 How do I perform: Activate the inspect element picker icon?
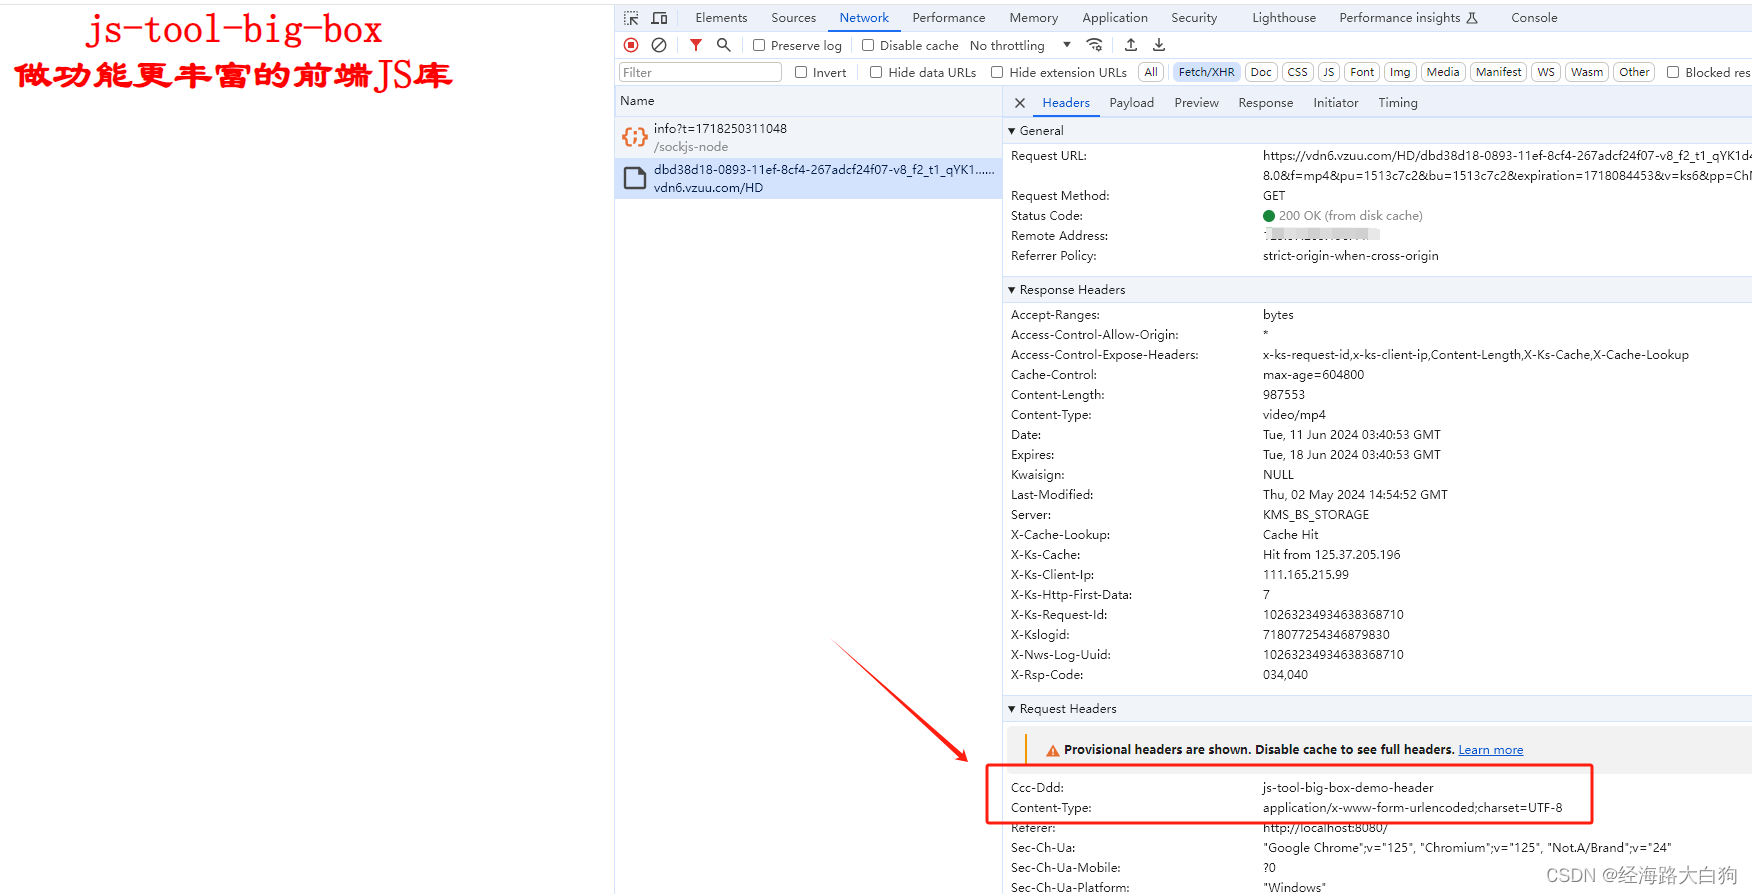[631, 18]
